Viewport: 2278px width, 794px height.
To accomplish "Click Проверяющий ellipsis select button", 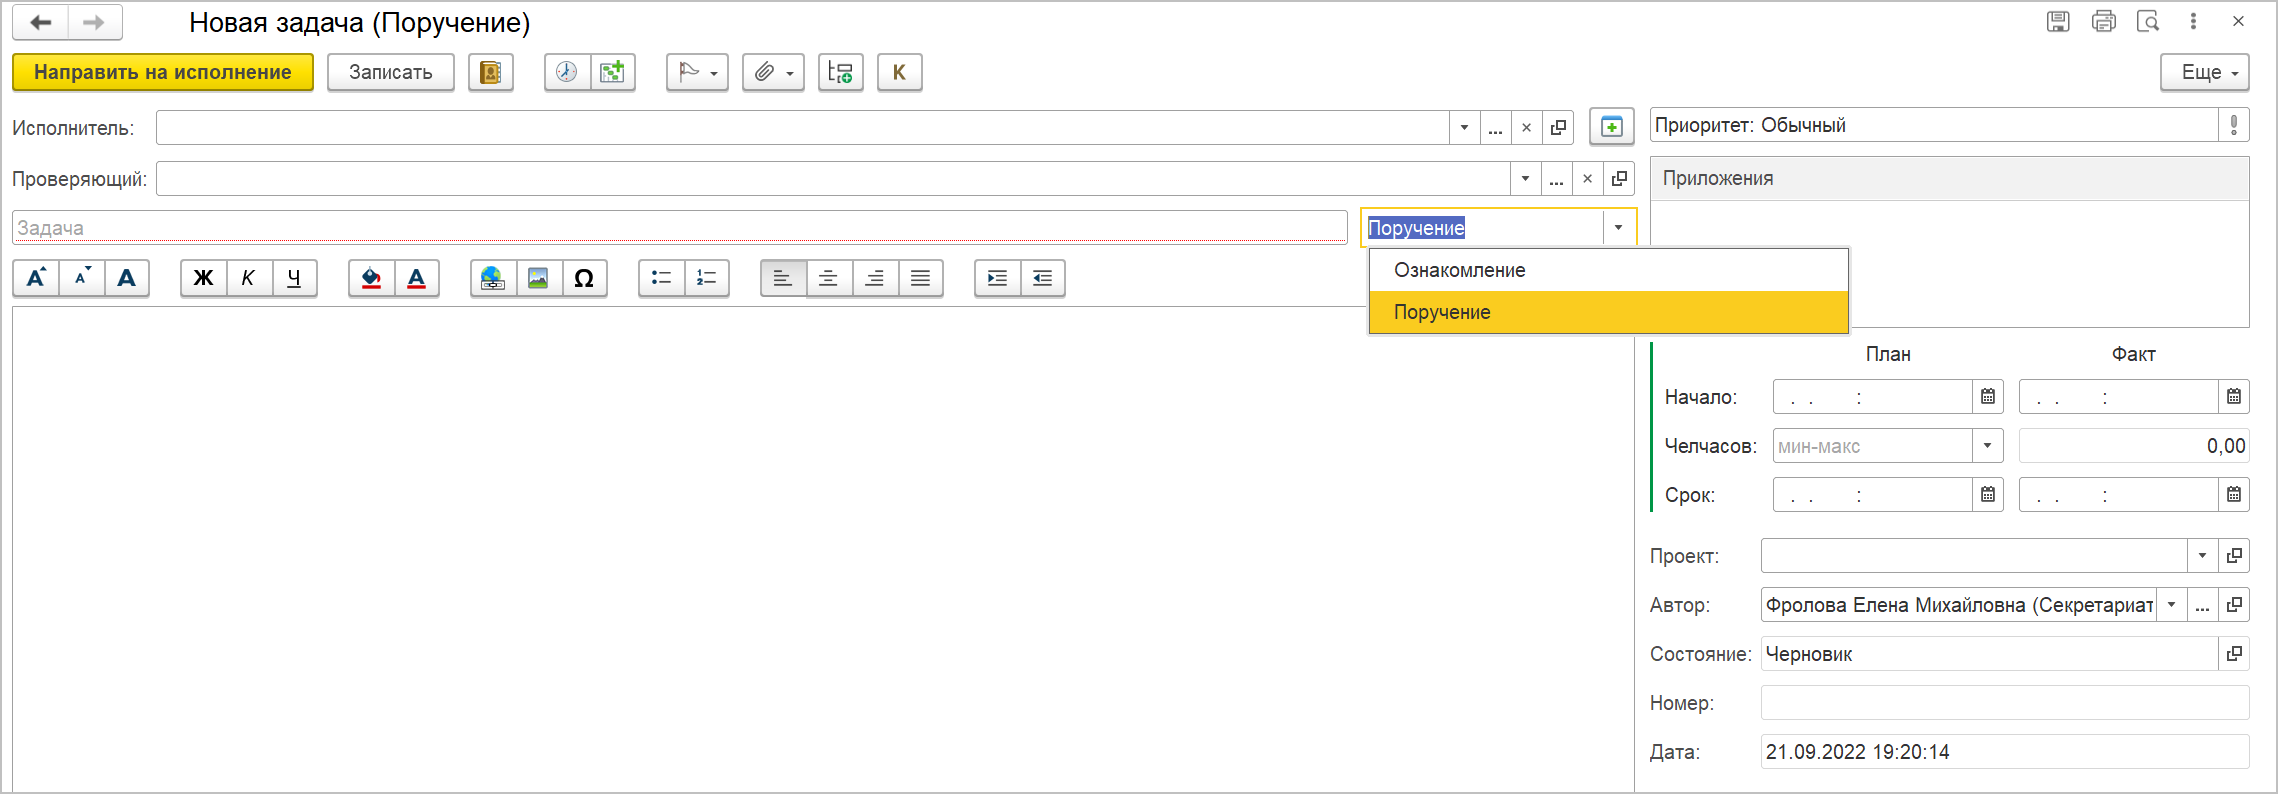I will coord(1556,178).
